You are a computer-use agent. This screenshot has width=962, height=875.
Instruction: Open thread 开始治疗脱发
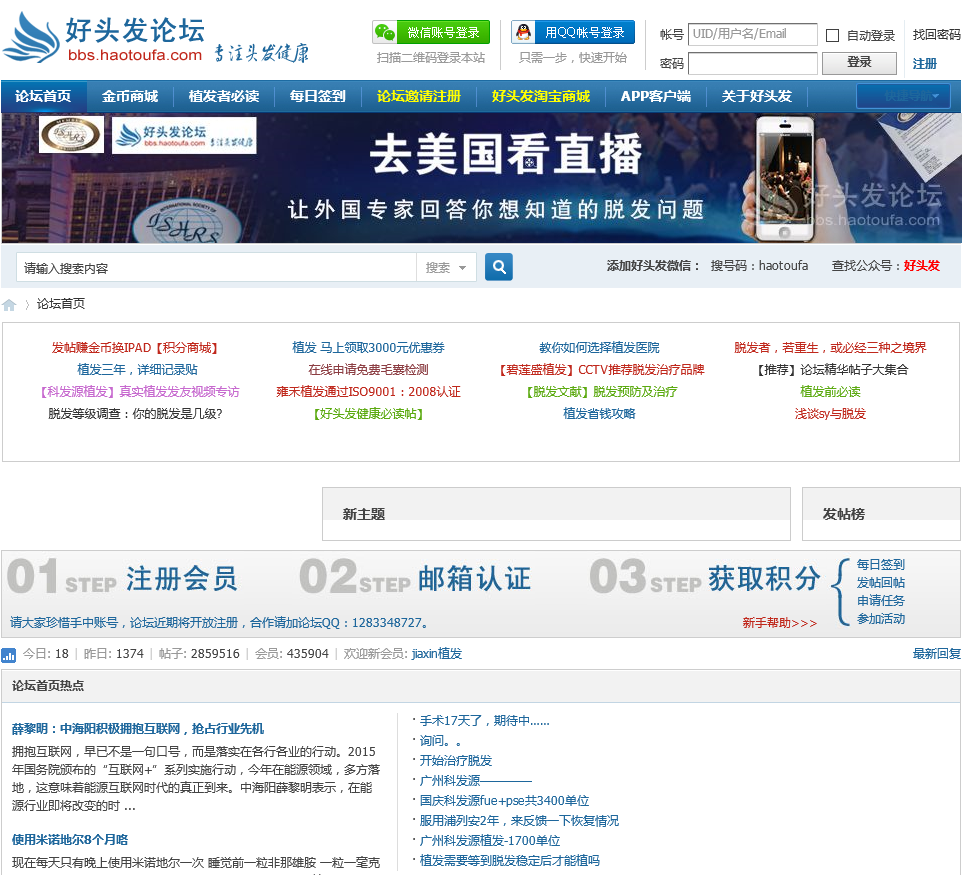455,760
